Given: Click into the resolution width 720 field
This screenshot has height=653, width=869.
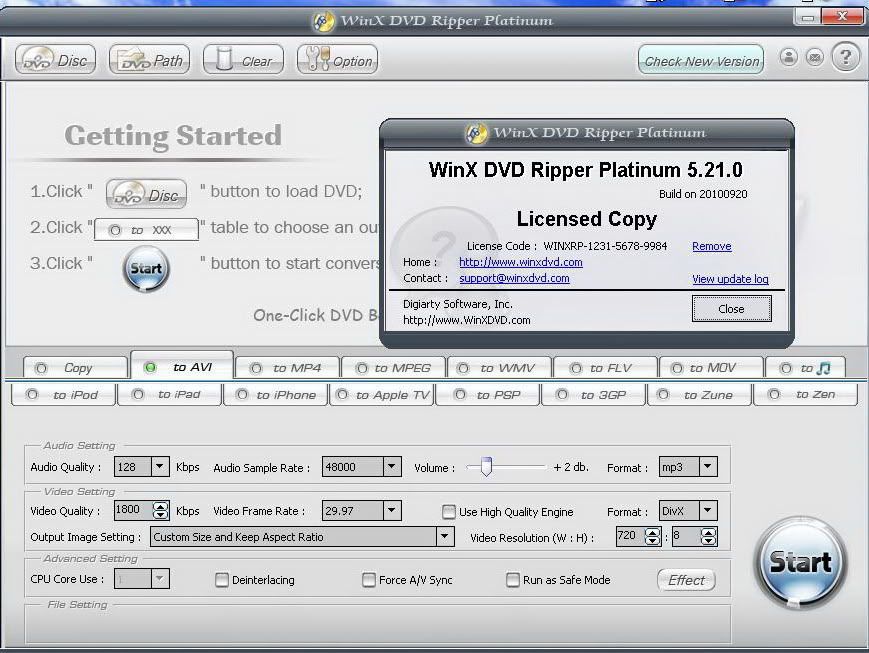Looking at the screenshot, I should tap(630, 536).
